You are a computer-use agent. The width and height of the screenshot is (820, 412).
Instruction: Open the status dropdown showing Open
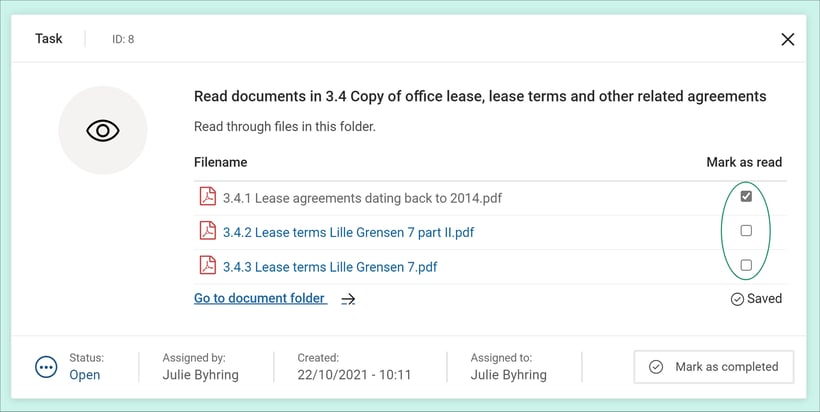pyautogui.click(x=85, y=375)
